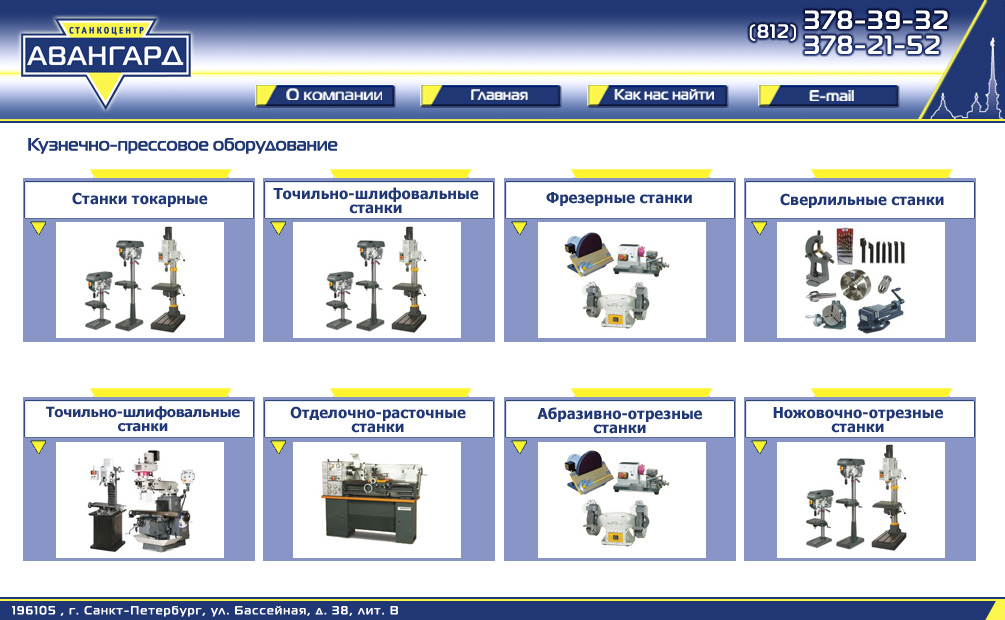This screenshot has height=620, width=1005.
Task: Open the Абразивно-отрезные станки category title
Action: click(x=619, y=421)
